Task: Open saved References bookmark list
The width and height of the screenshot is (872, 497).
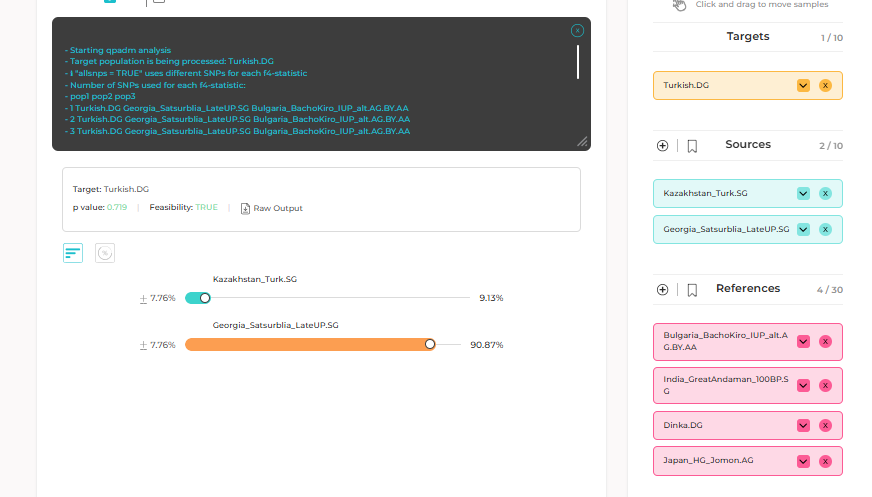Action: [x=692, y=290]
